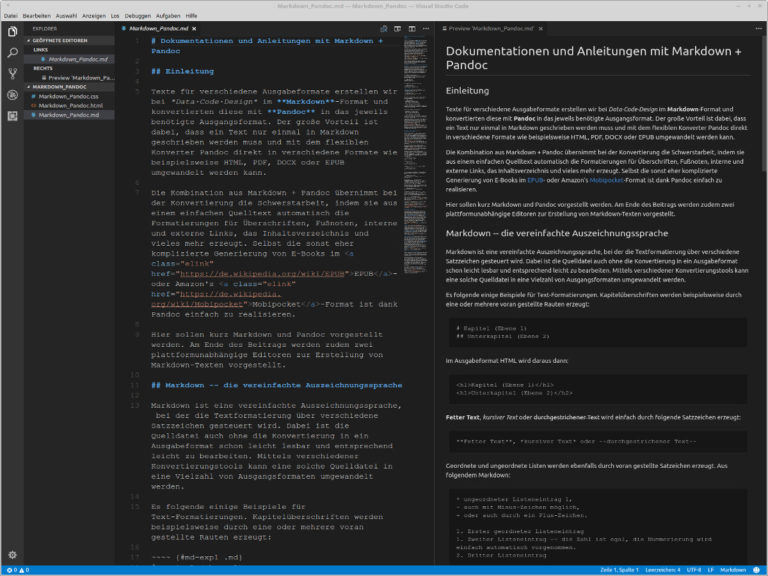The width and height of the screenshot is (768, 576).
Task: Change language mode via Markdown status entry
Action: pos(733,570)
